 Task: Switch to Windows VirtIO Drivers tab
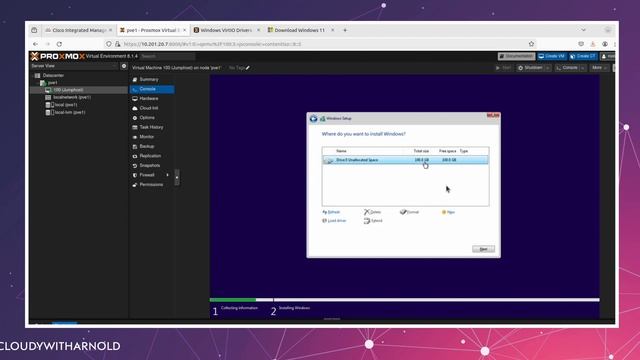point(226,30)
